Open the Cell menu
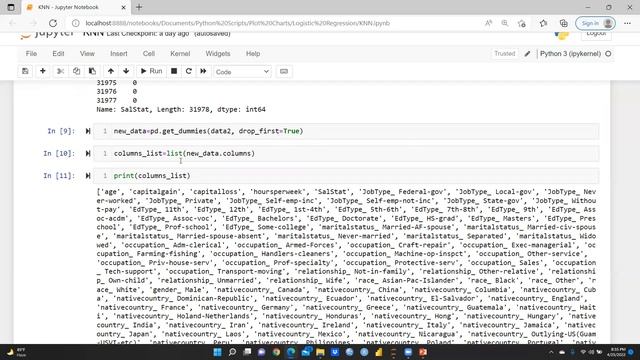 [x=149, y=53]
